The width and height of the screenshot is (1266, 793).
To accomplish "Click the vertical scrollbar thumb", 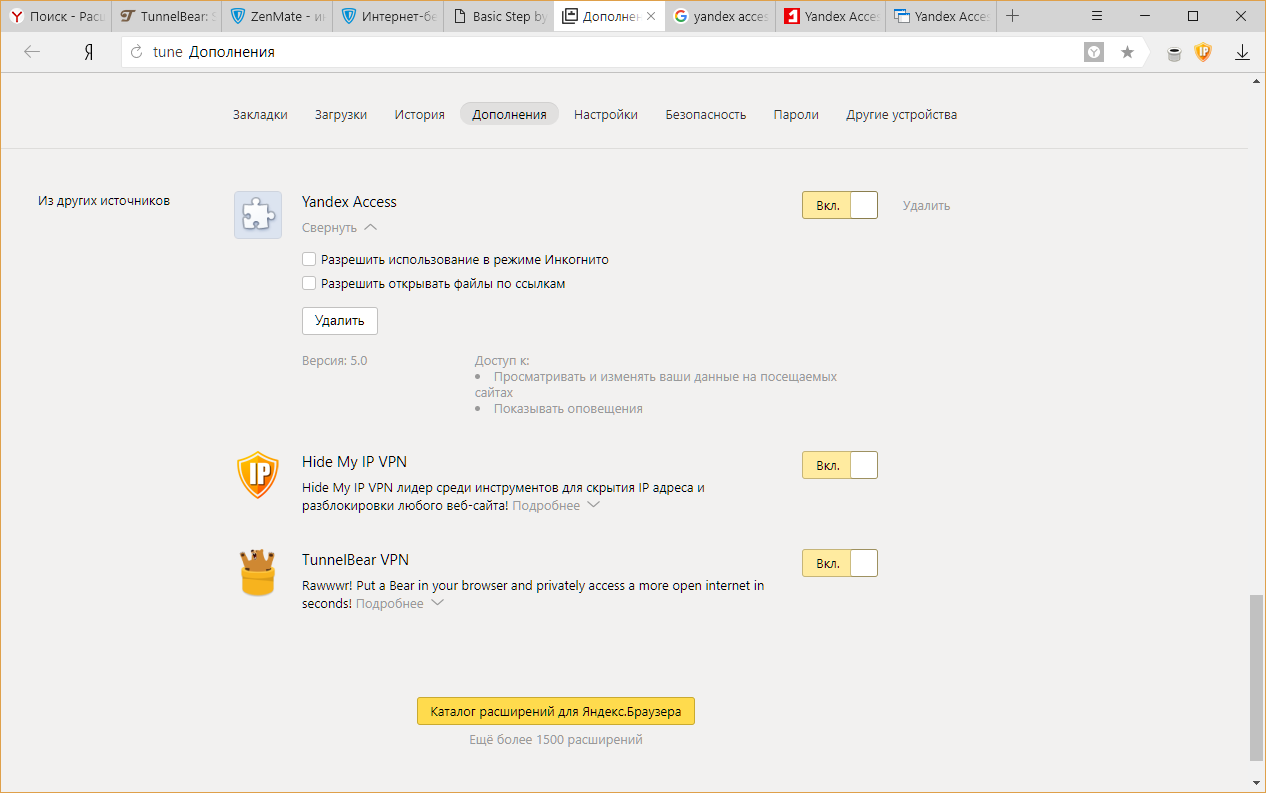I will click(x=1257, y=679).
